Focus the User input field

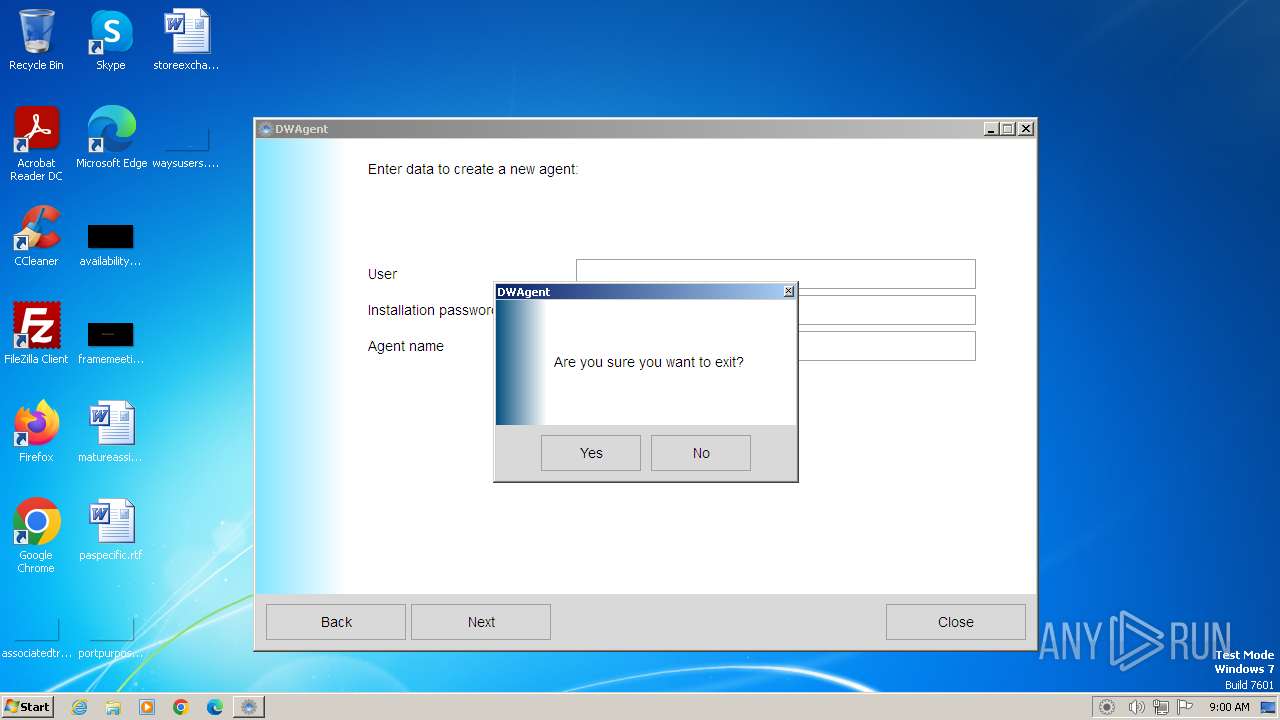click(x=776, y=274)
